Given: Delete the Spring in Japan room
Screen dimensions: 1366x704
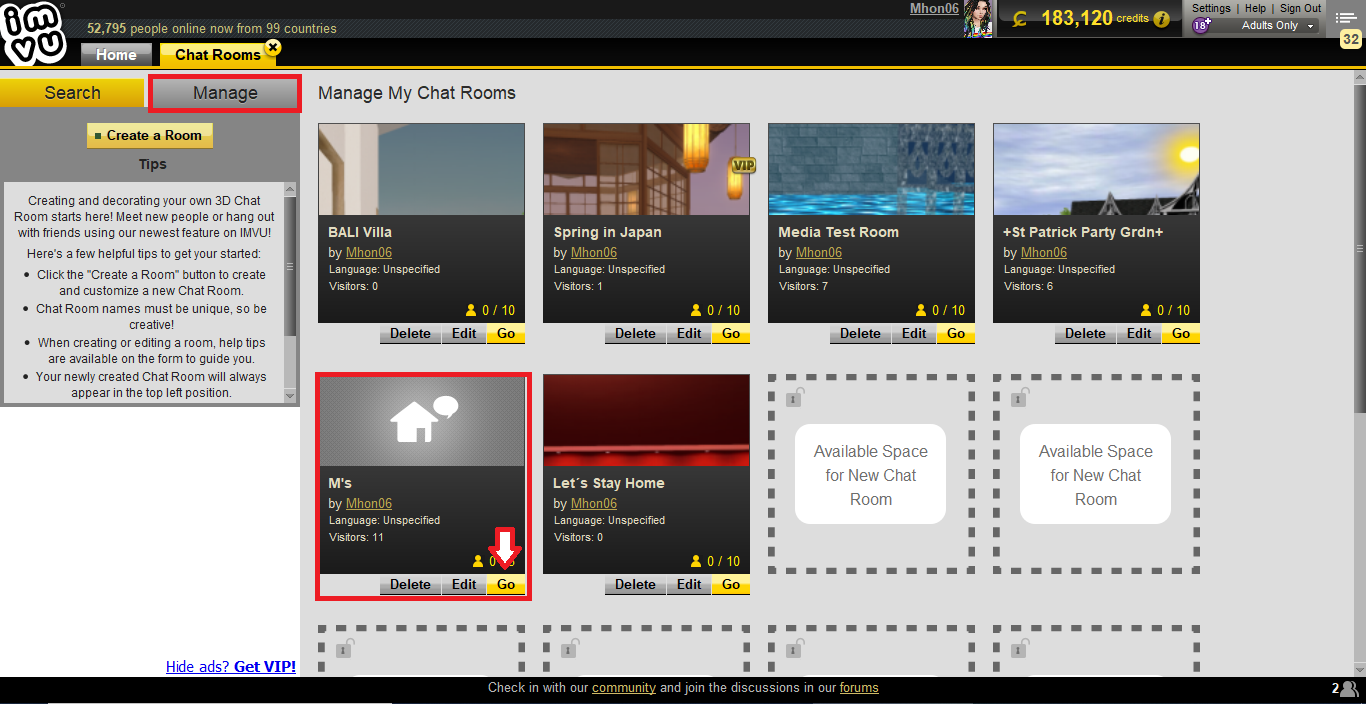Looking at the screenshot, I should (635, 333).
